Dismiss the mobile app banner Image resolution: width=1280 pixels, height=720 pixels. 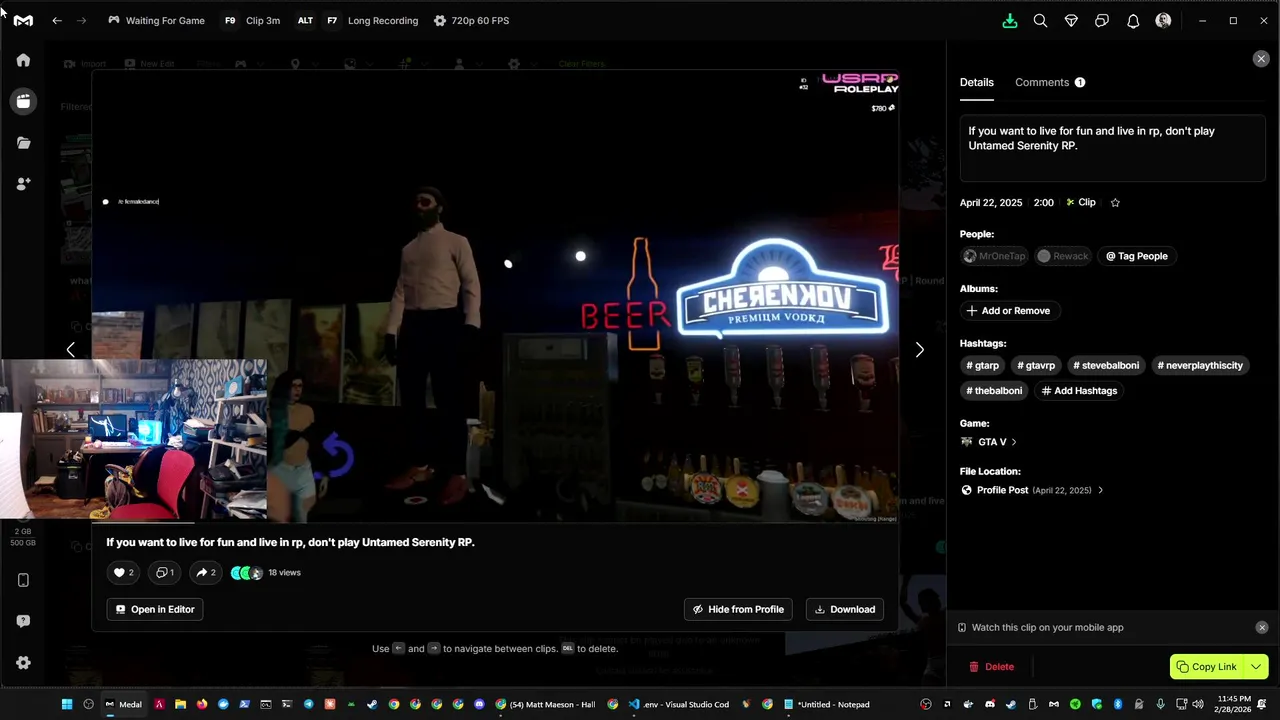1262,627
